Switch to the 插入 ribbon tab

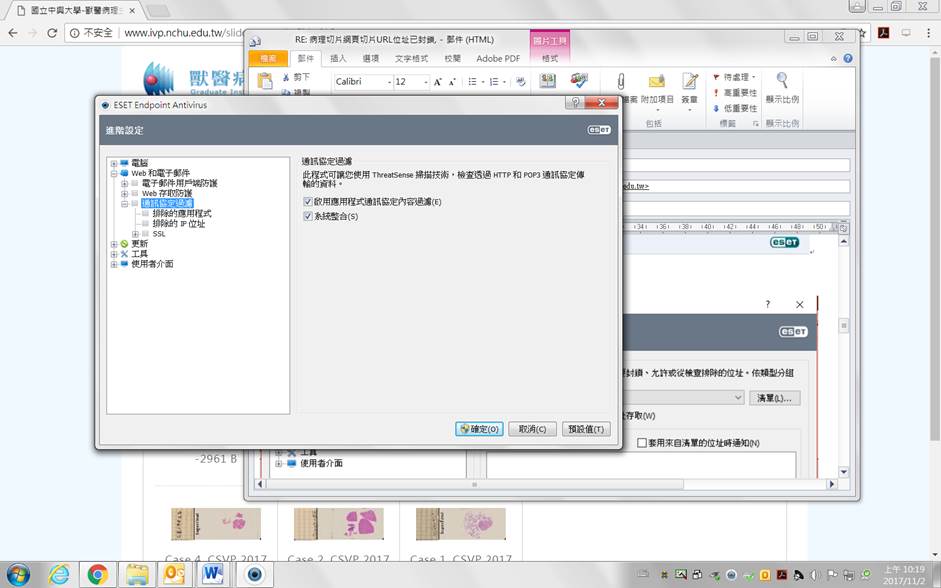pyautogui.click(x=338, y=59)
